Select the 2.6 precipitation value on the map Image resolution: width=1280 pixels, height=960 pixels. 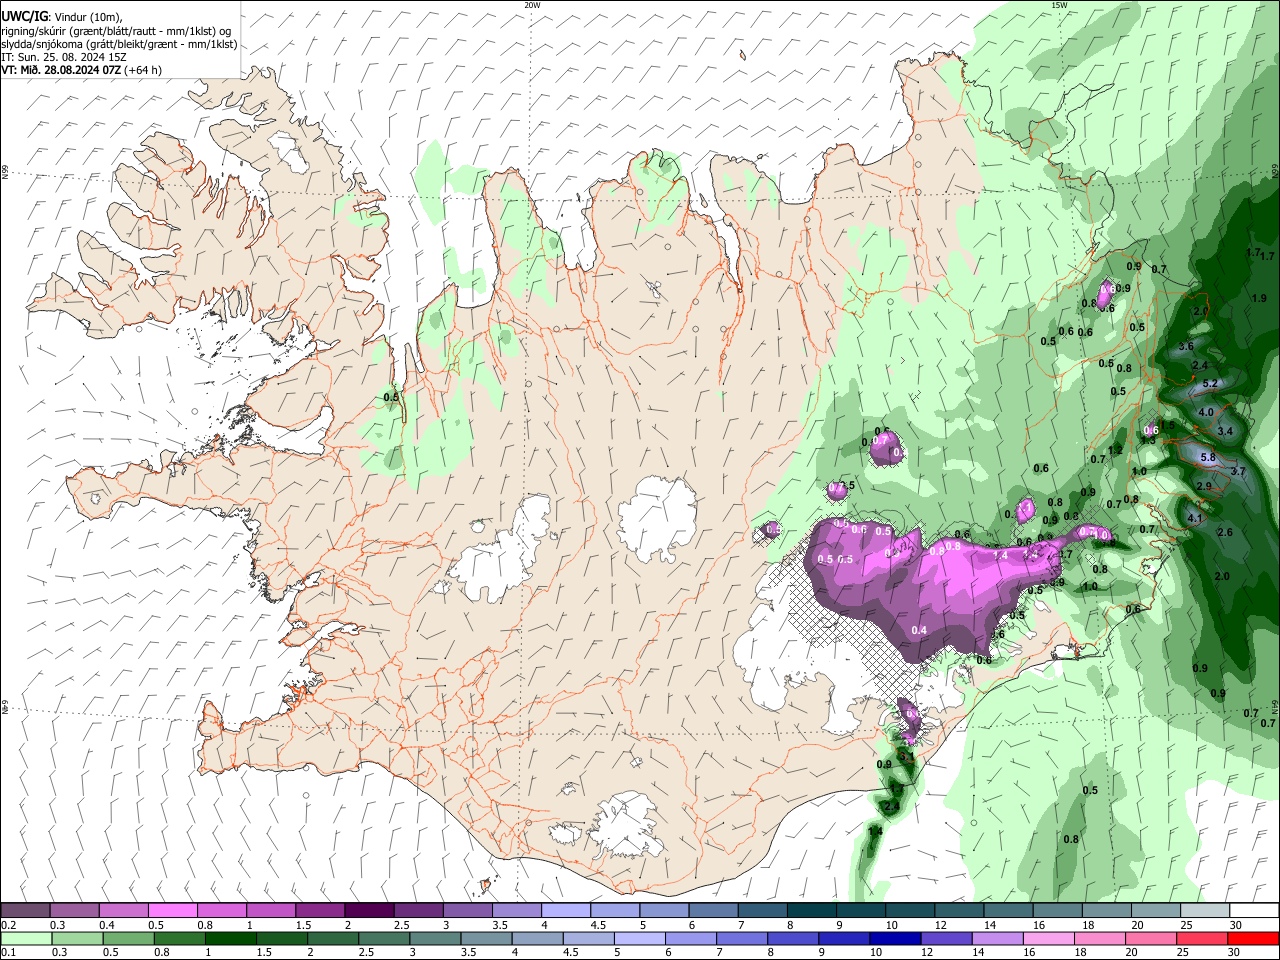point(1225,532)
